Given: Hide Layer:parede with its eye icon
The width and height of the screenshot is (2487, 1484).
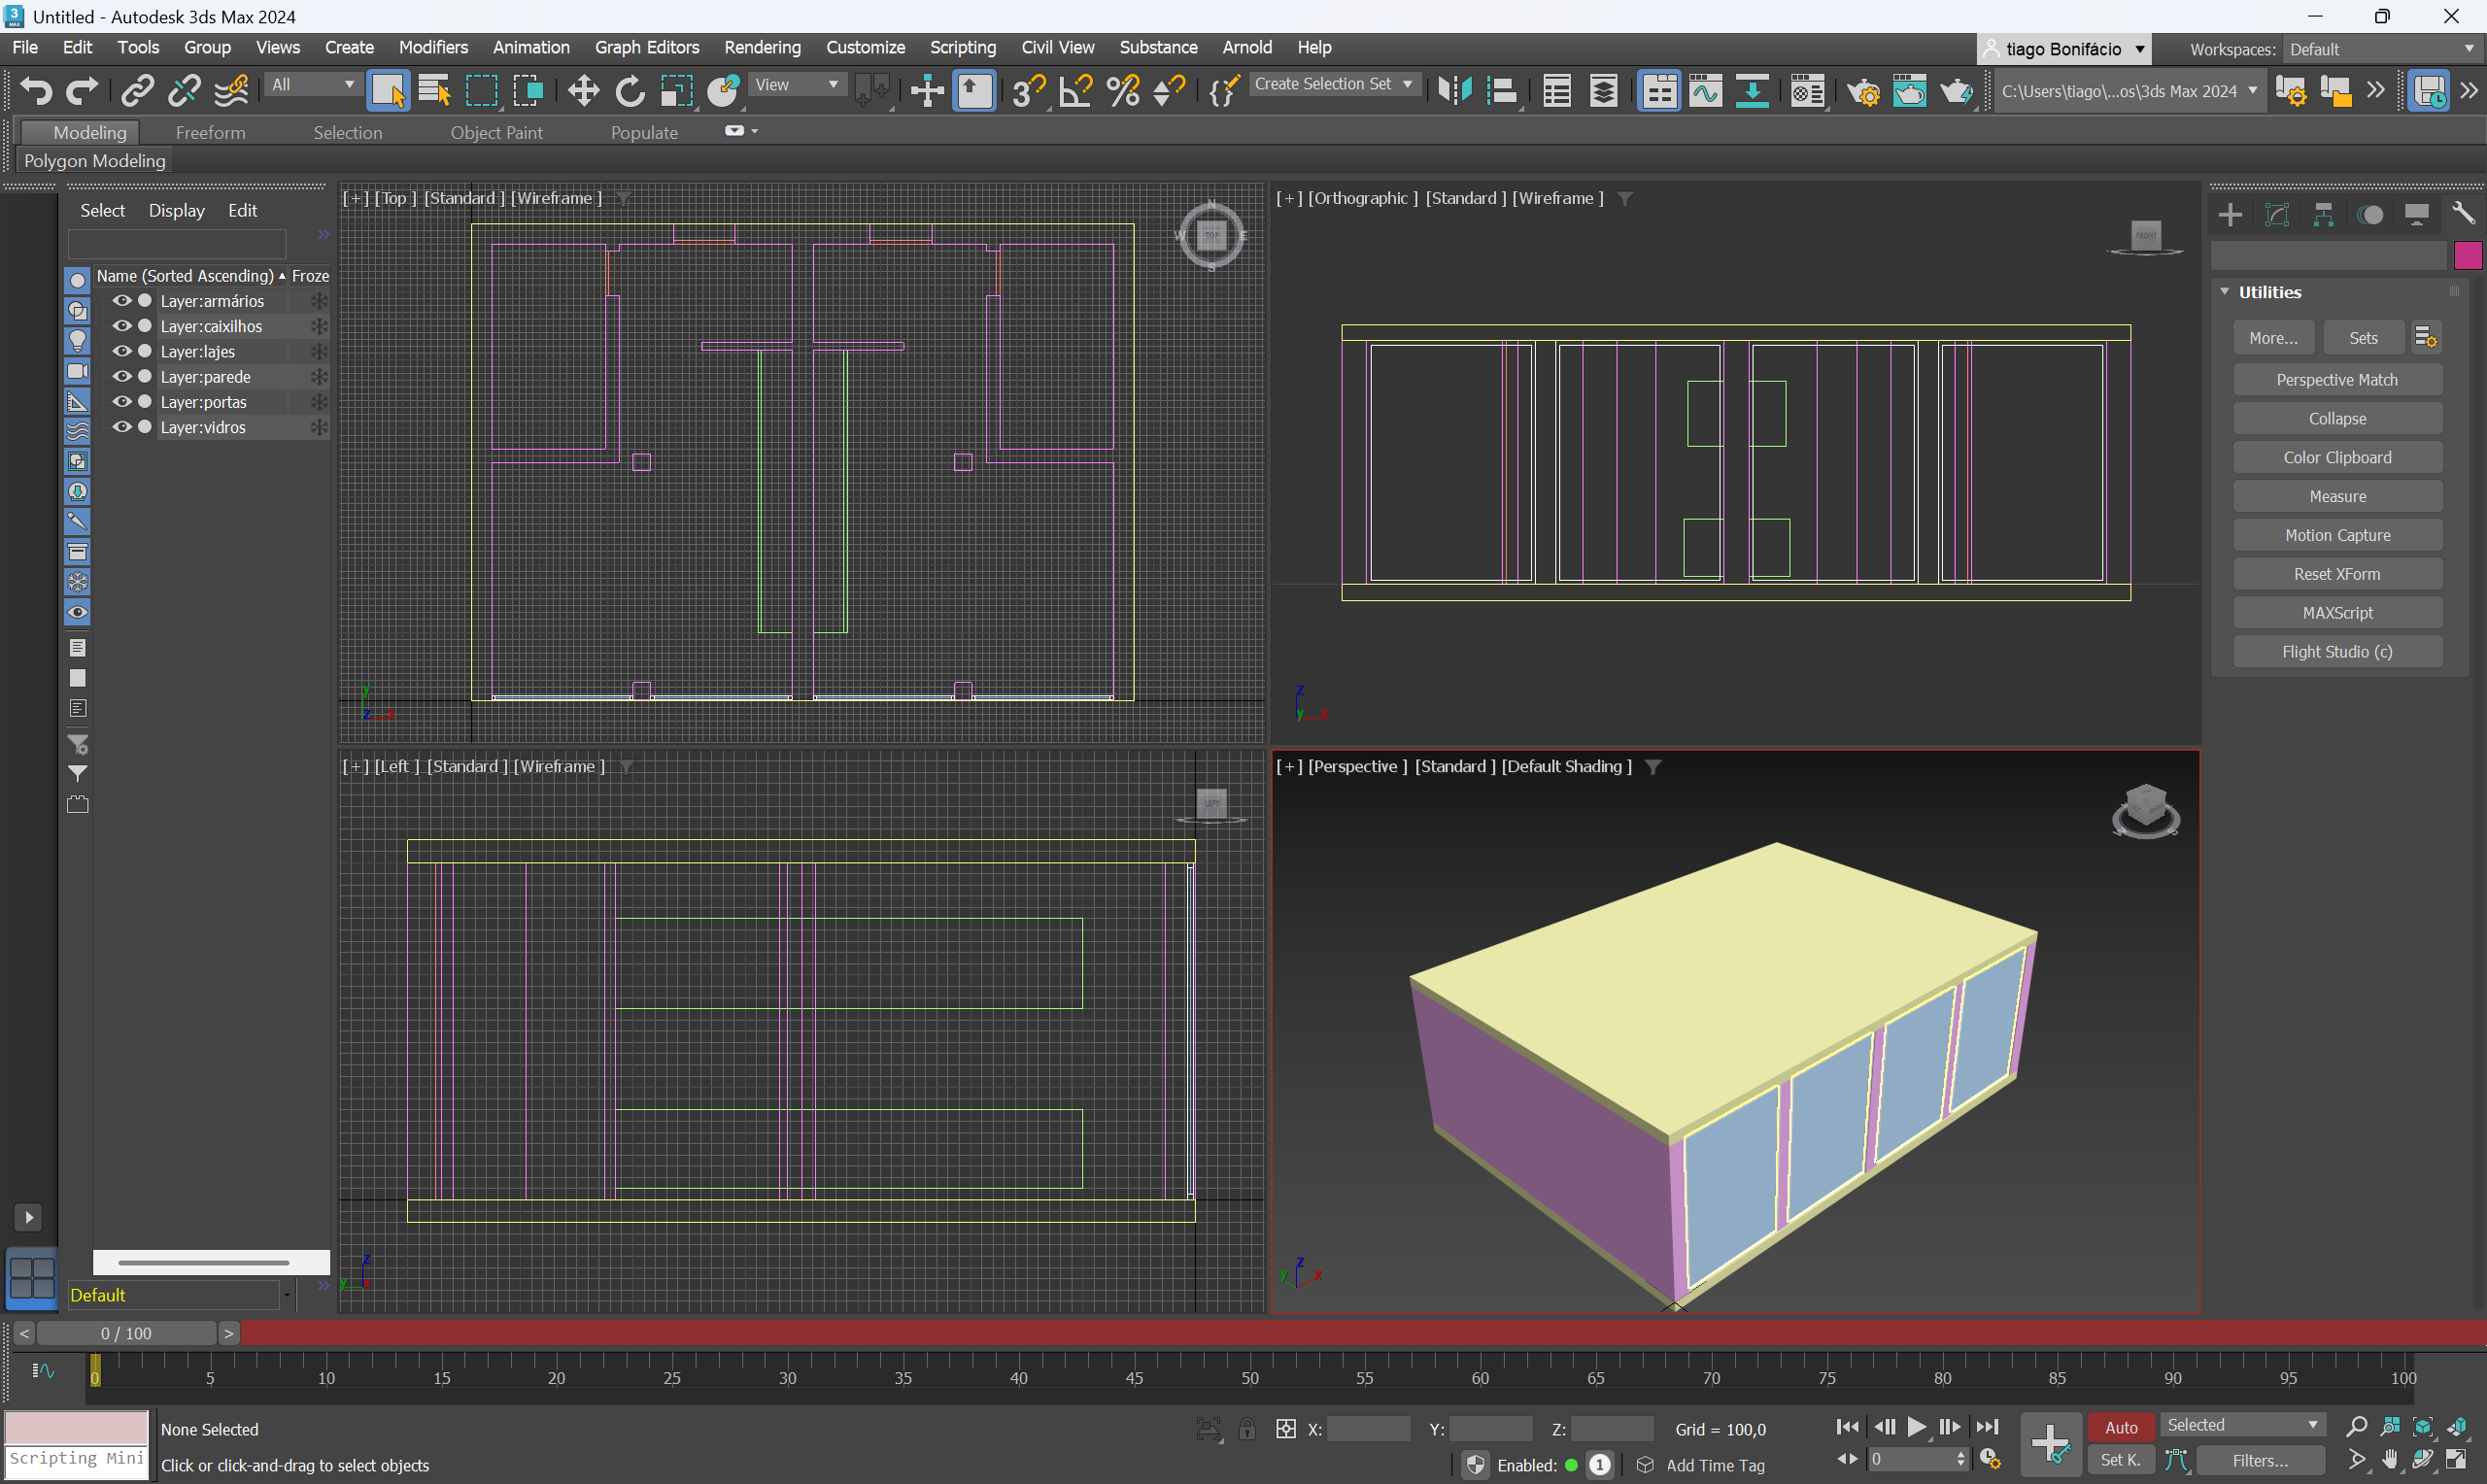Looking at the screenshot, I should 122,377.
